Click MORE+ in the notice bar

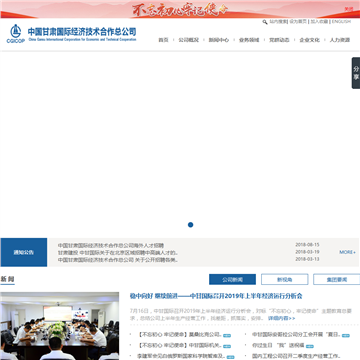(x=347, y=252)
